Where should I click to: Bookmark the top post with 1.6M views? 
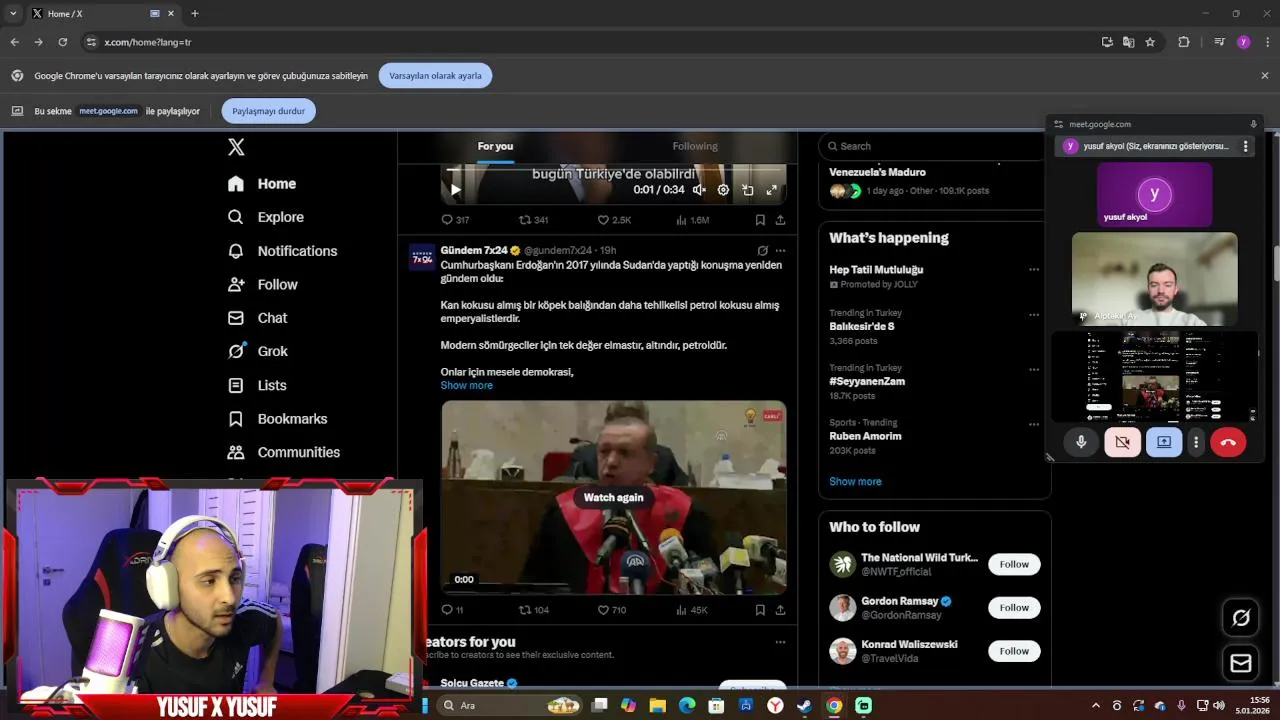pos(760,220)
